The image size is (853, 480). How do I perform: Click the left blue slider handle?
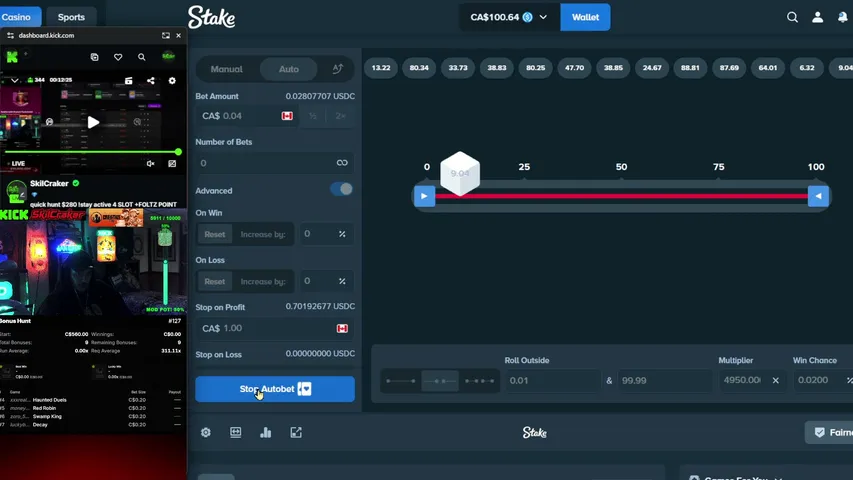click(x=424, y=196)
